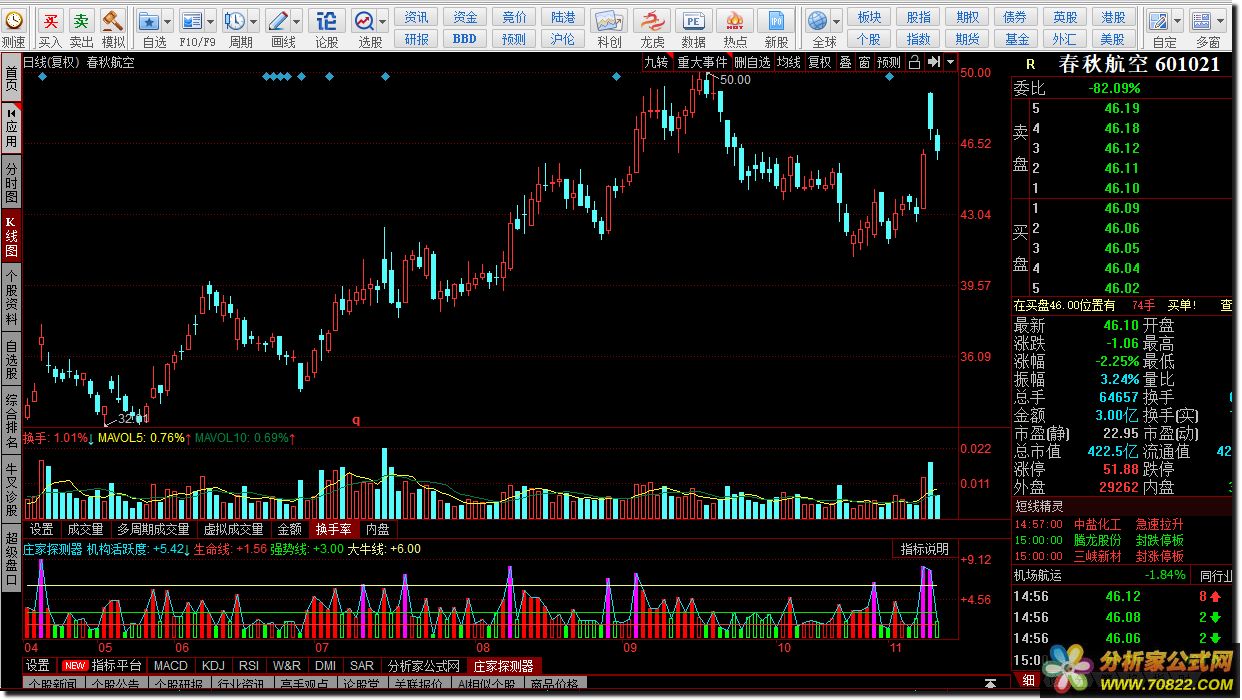Open the 数据 PE data icon
This screenshot has height=700, width=1242.
693,20
